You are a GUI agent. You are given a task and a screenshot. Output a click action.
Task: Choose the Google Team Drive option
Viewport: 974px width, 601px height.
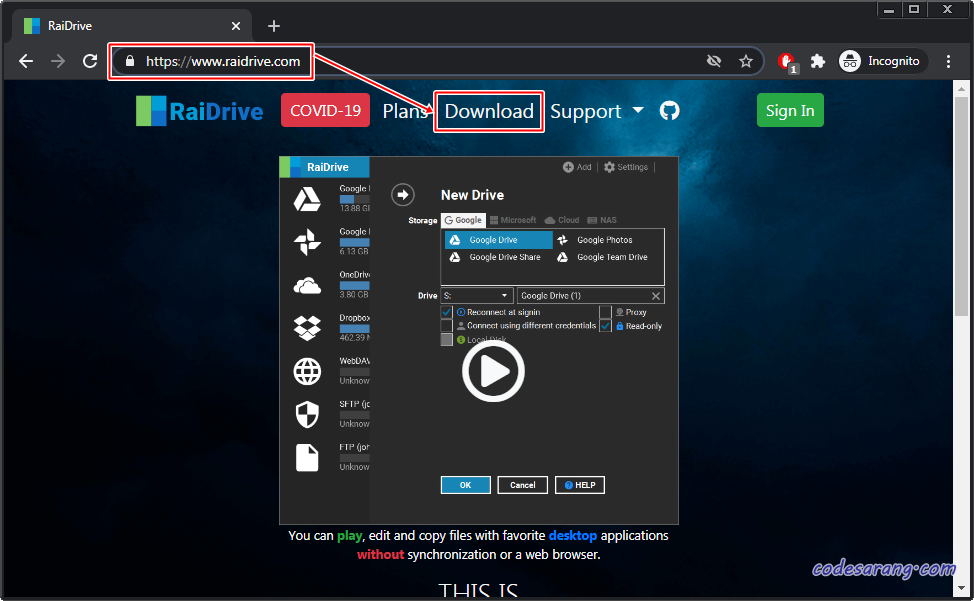click(x=603, y=257)
